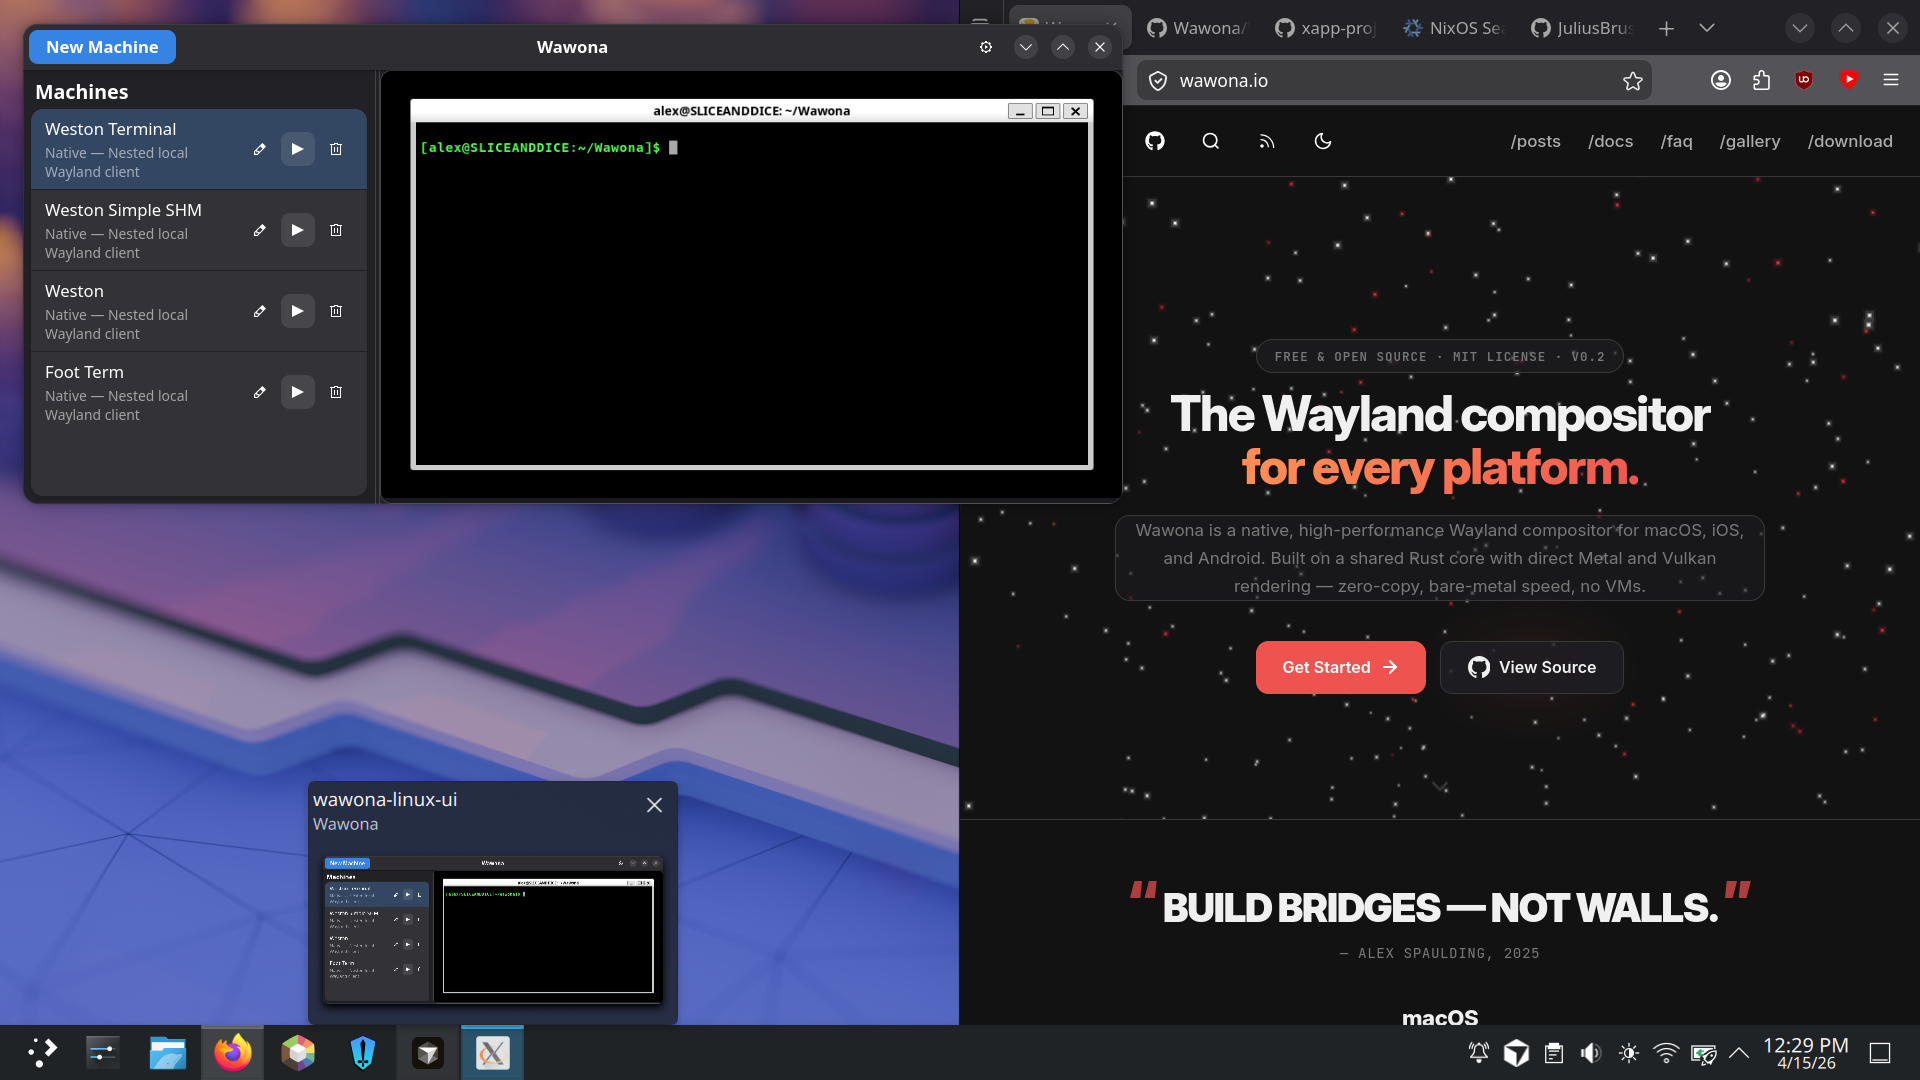Launch the Foot Term machine

click(297, 392)
